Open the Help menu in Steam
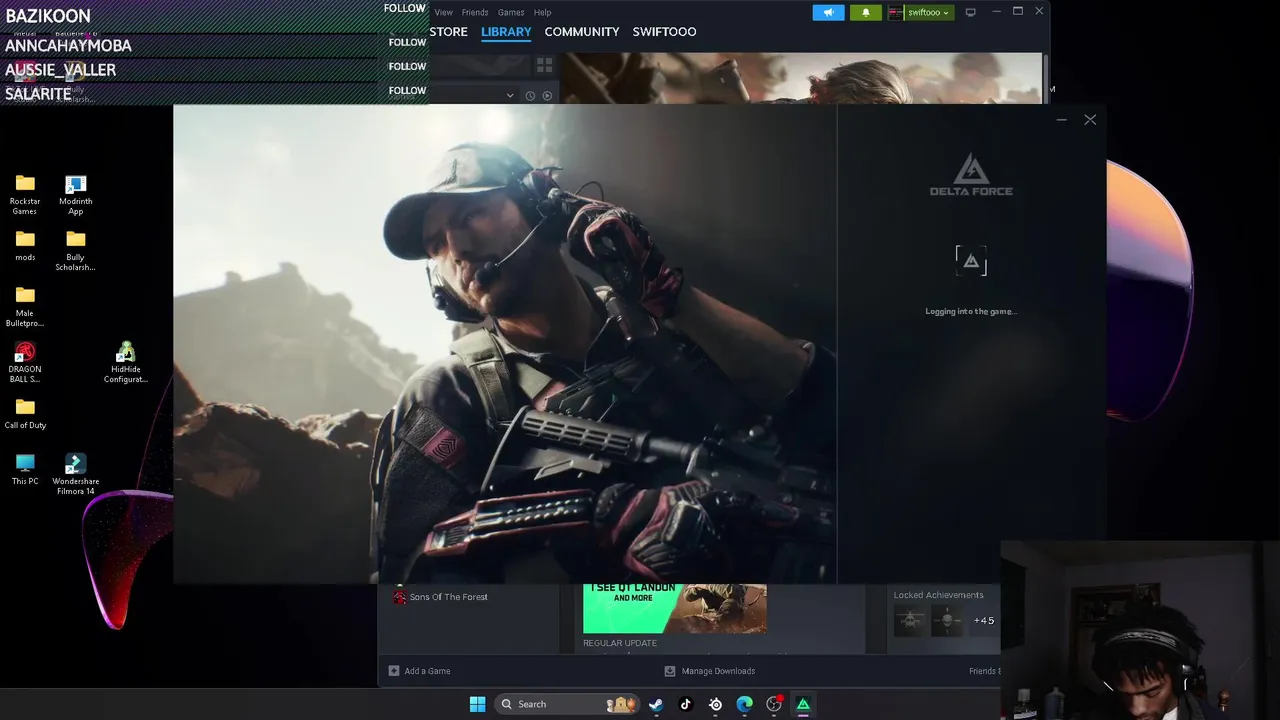Image resolution: width=1280 pixels, height=720 pixels. 542,12
